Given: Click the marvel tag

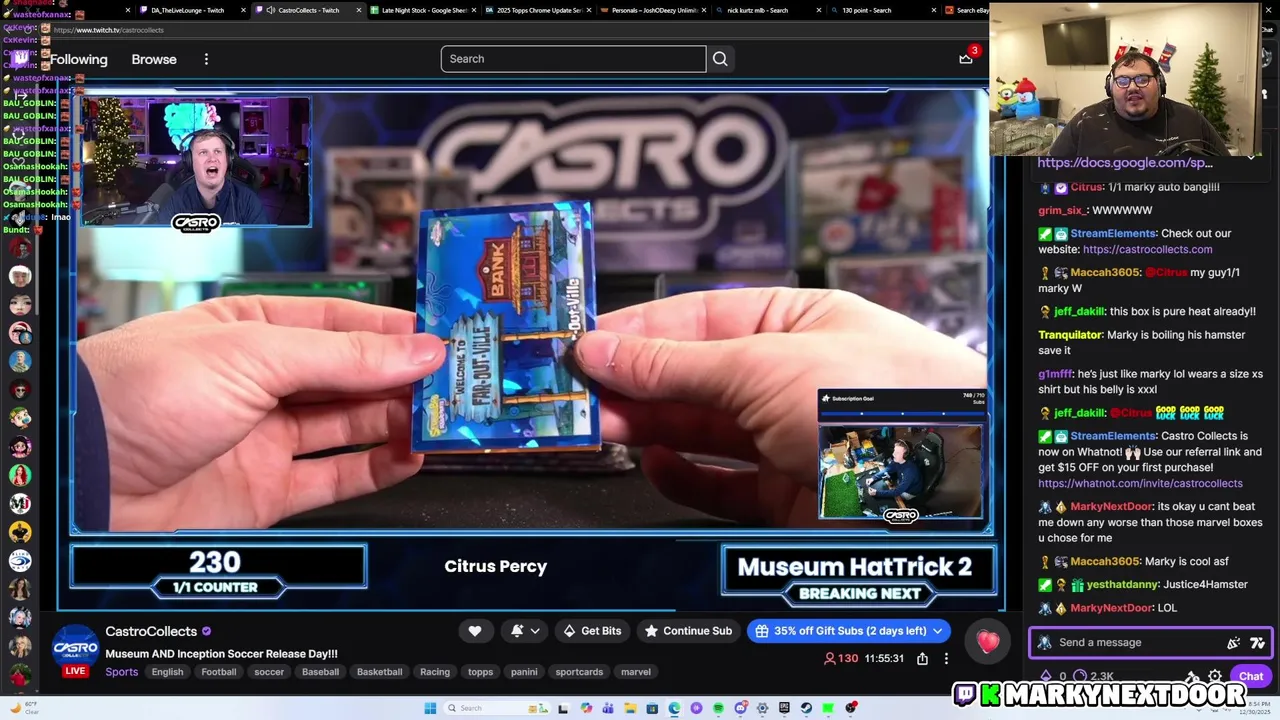Looking at the screenshot, I should [636, 672].
